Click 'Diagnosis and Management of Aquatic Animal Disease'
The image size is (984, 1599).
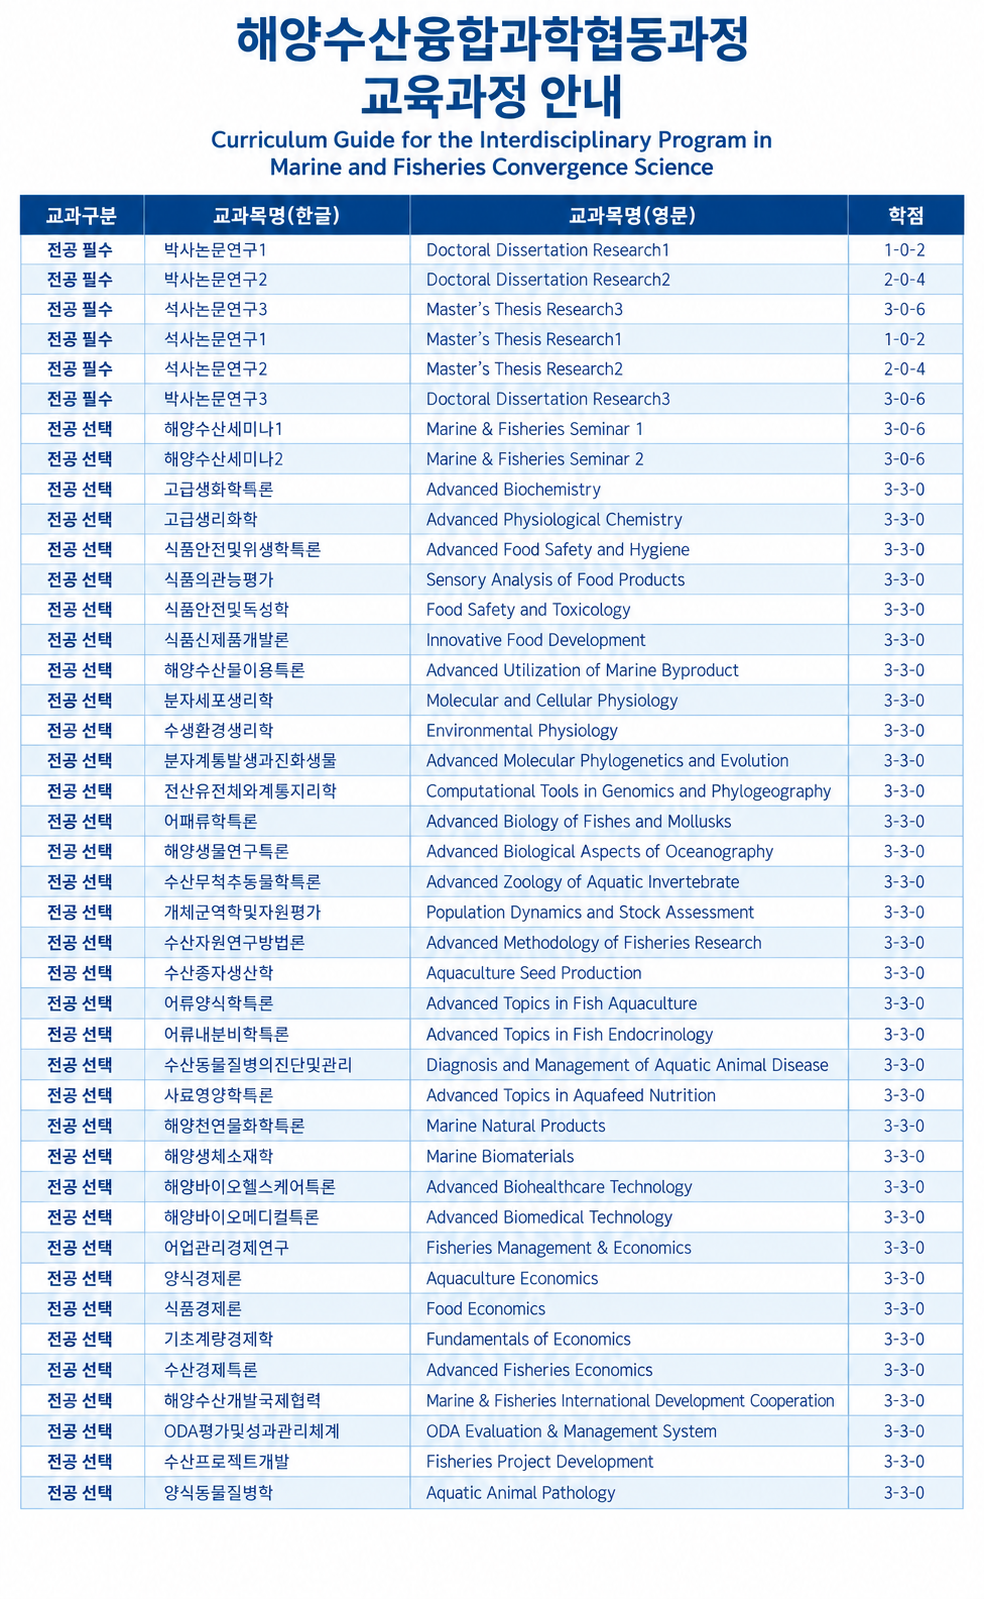click(x=627, y=1065)
